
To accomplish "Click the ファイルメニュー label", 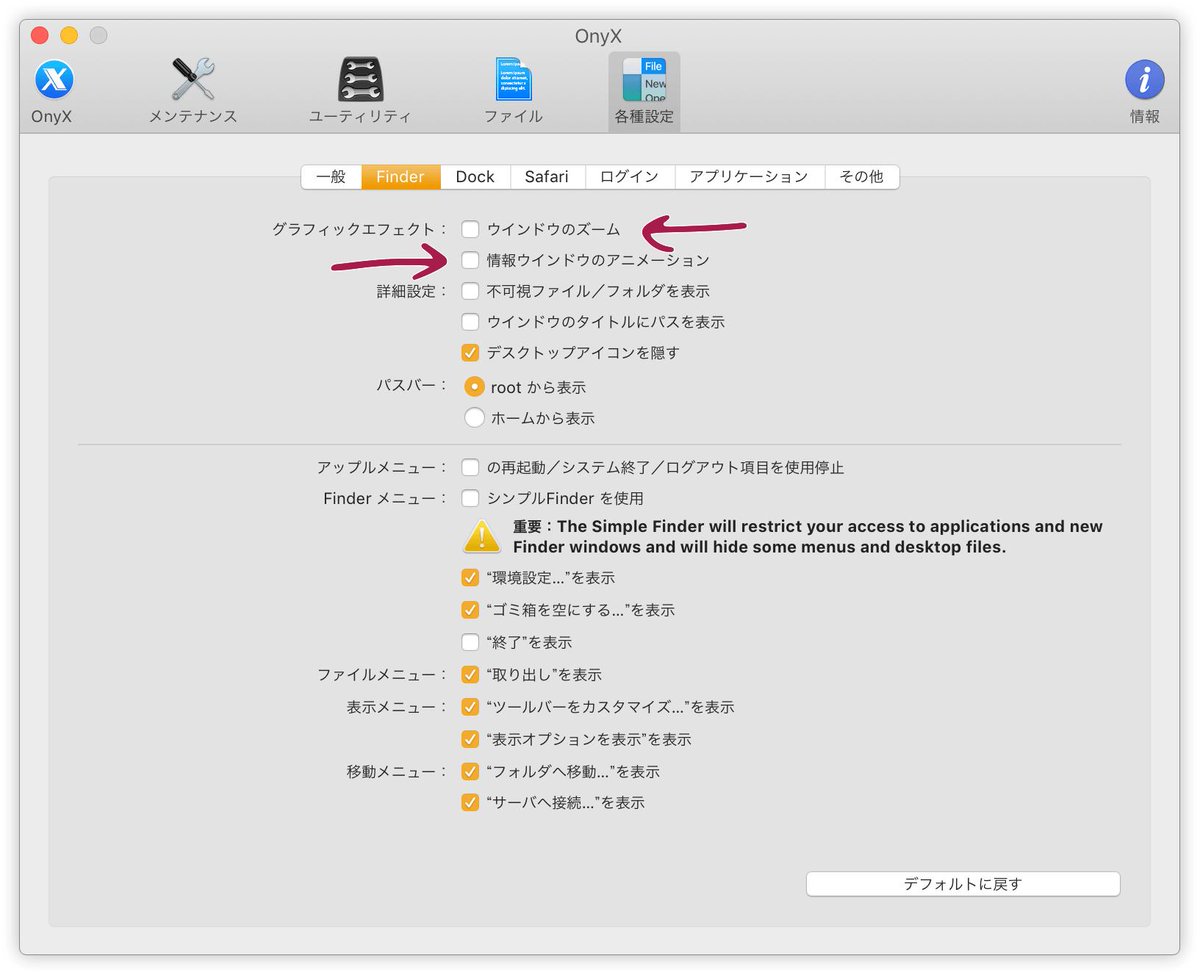I will point(382,675).
